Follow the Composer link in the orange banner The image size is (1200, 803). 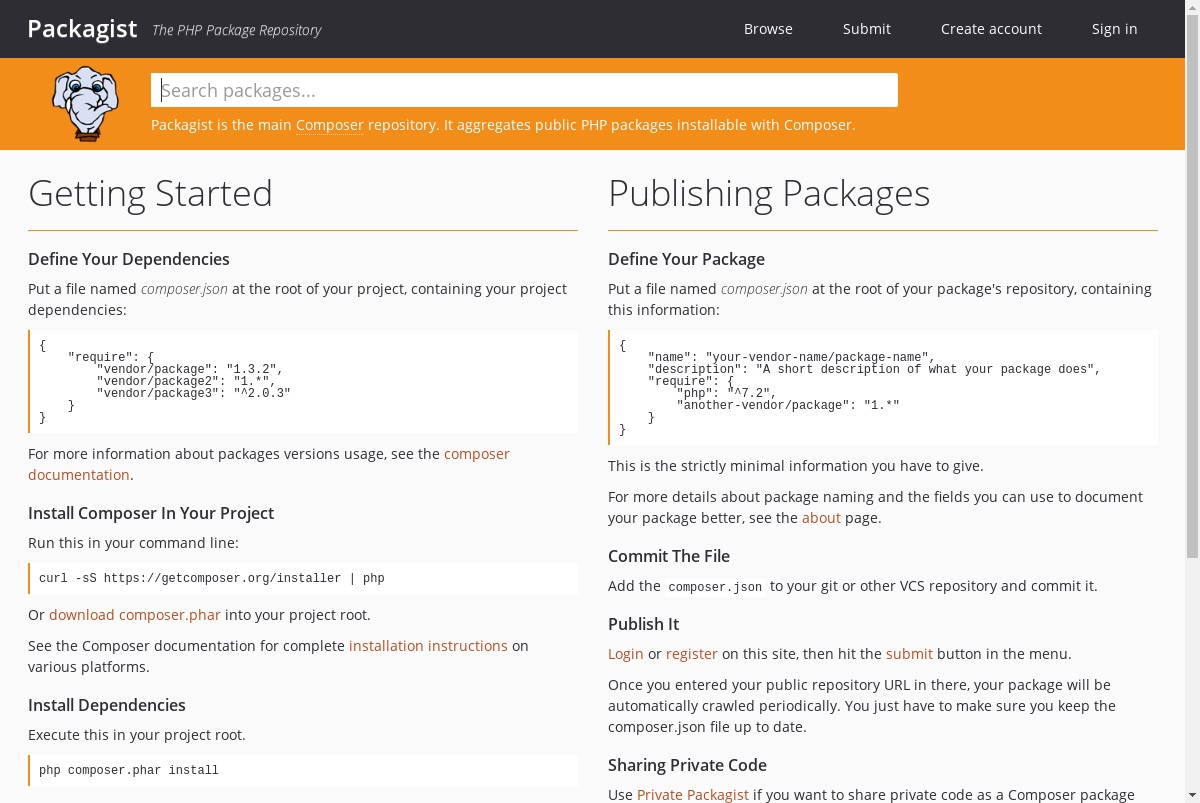[330, 125]
